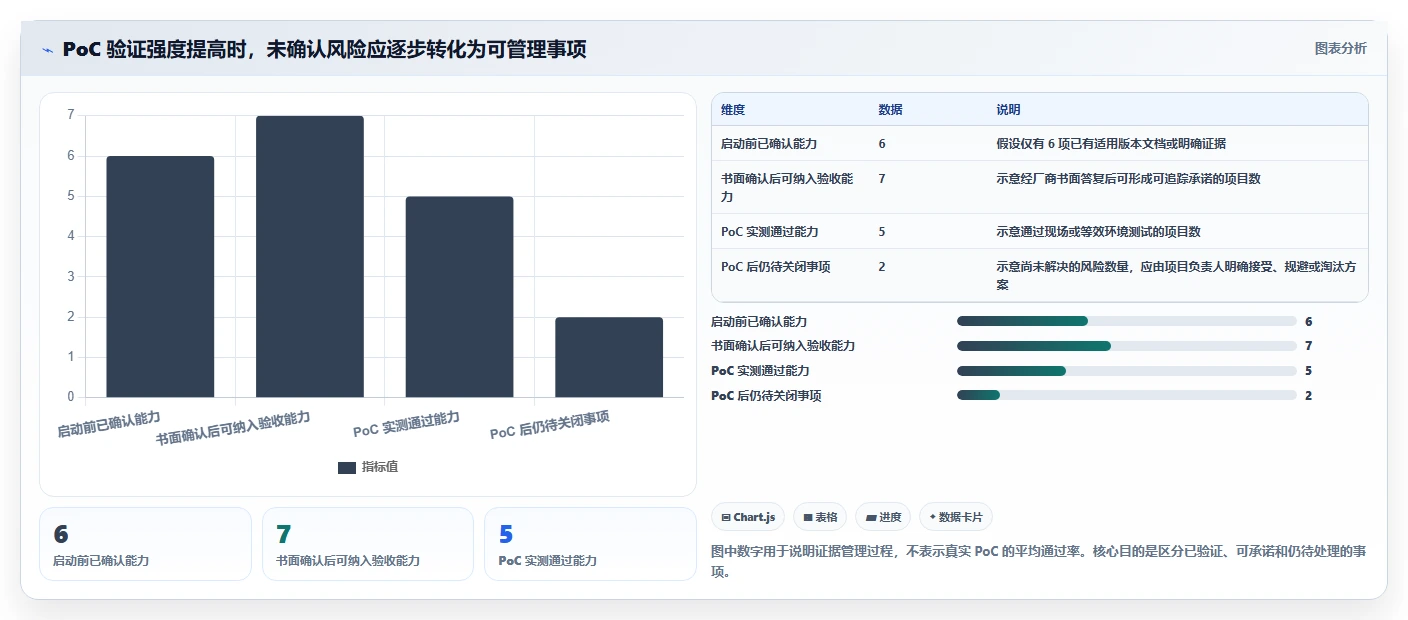Click the lightning icon beside the PoC title
The image size is (1408, 620).
[x=48, y=50]
